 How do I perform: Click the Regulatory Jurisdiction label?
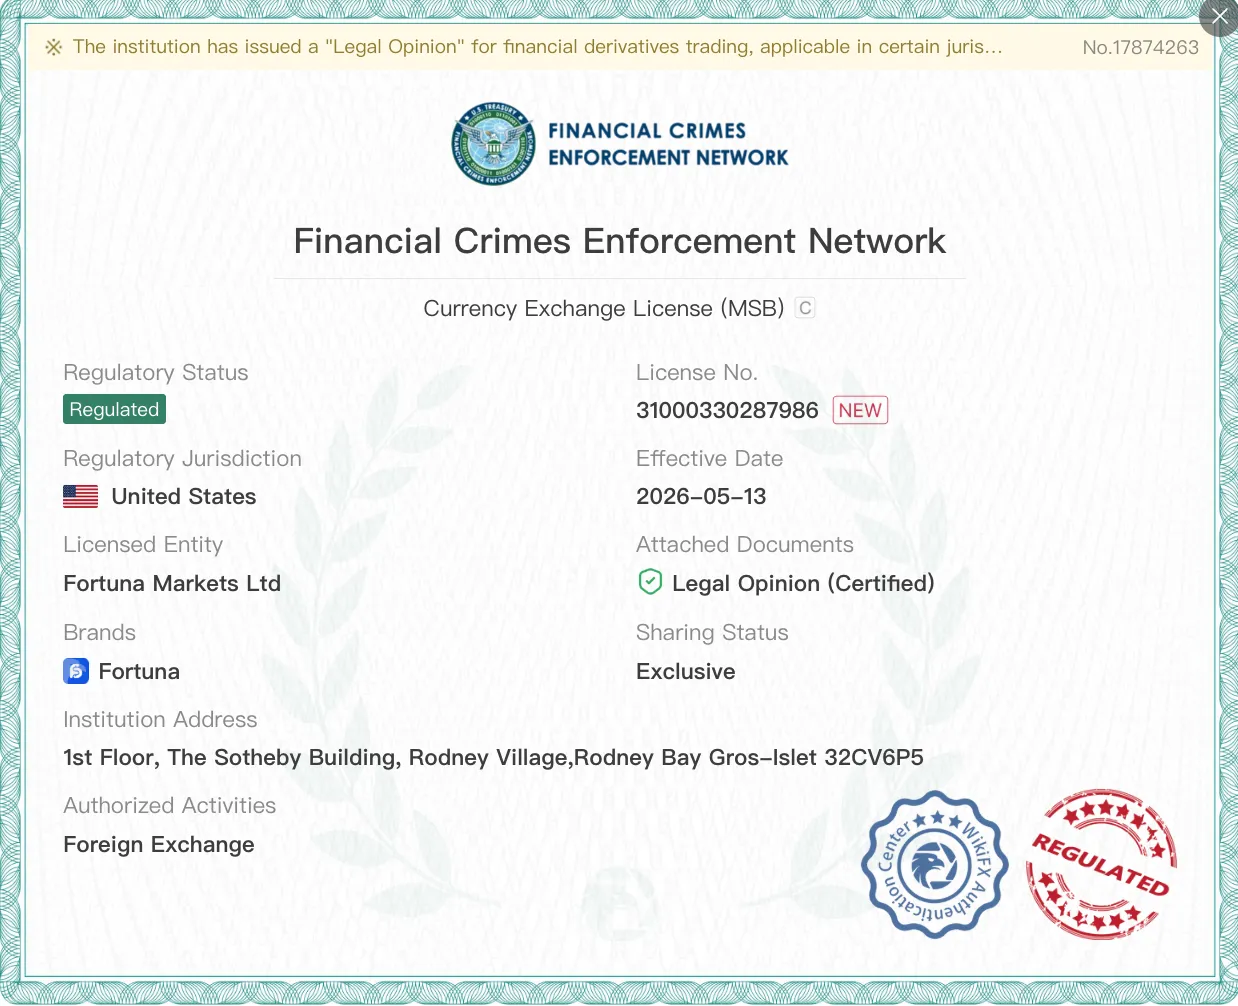182,458
